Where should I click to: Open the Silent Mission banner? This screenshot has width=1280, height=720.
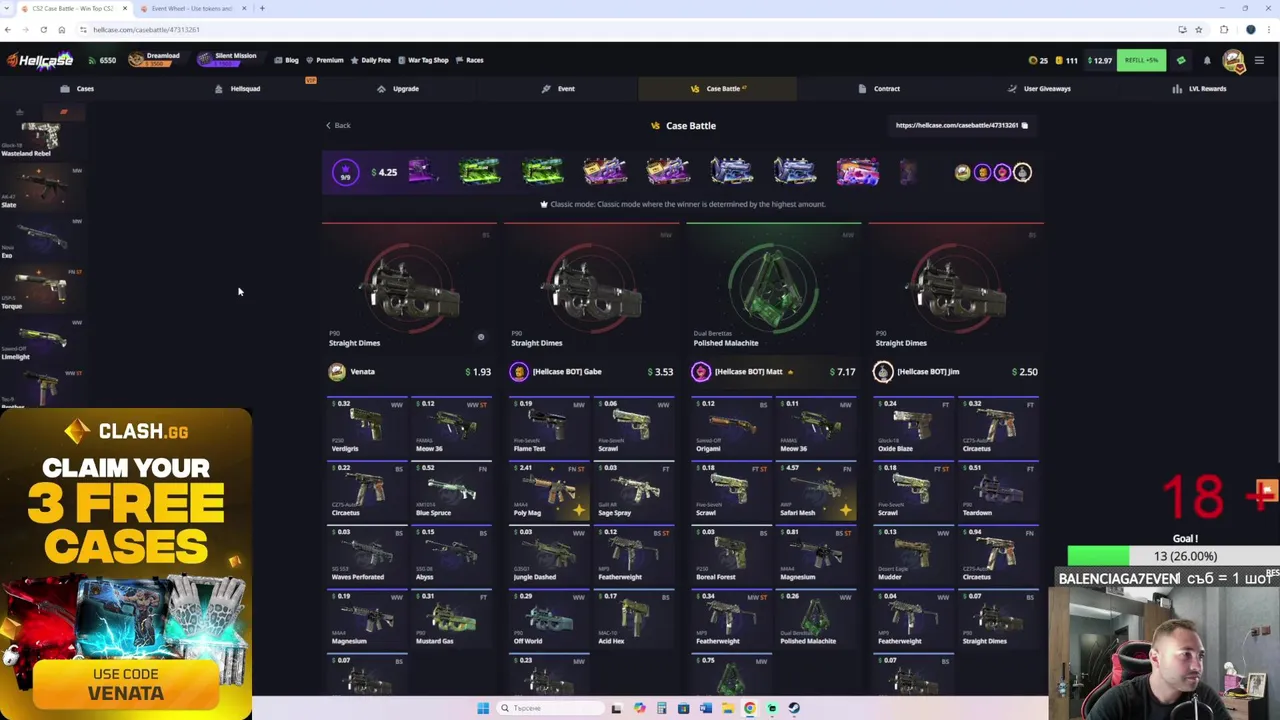click(x=227, y=60)
